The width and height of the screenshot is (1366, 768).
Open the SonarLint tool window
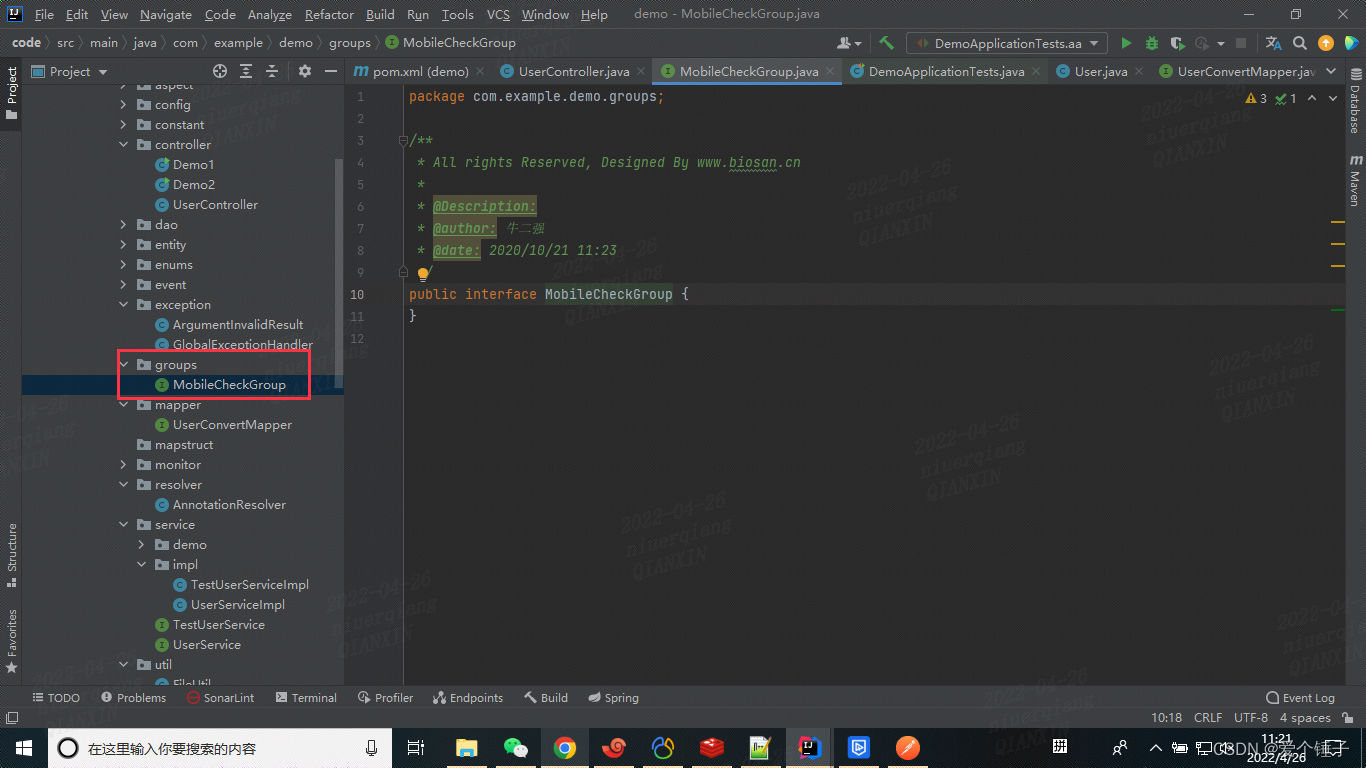pyautogui.click(x=221, y=698)
